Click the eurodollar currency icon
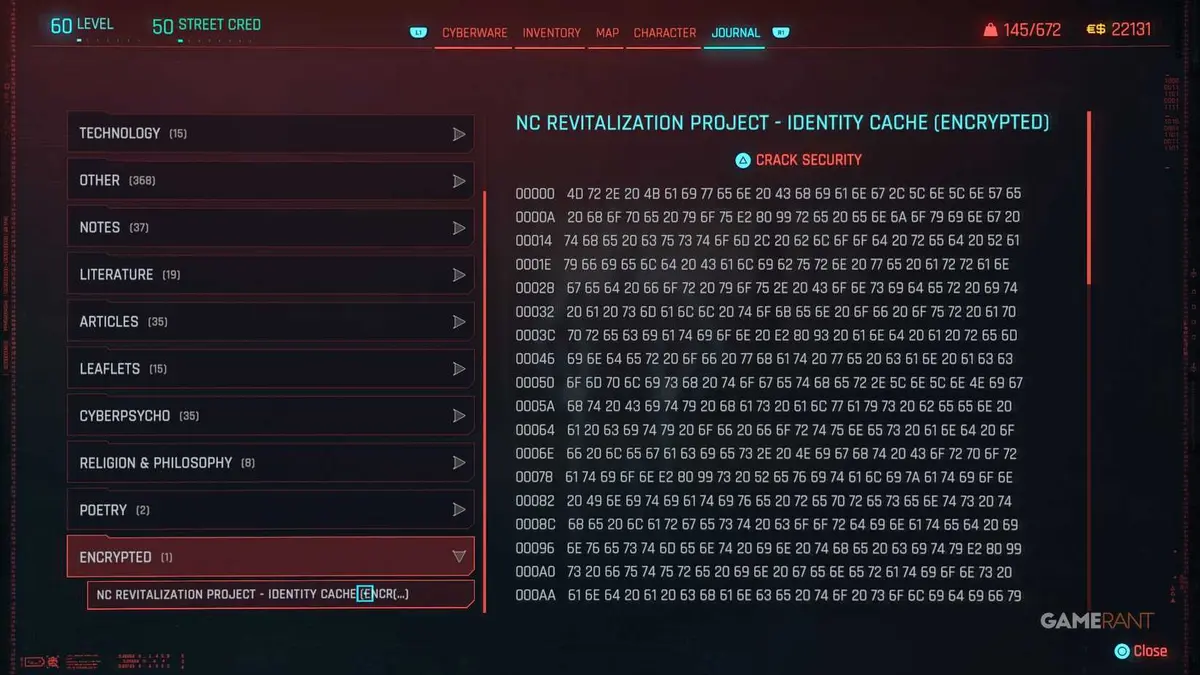This screenshot has height=675, width=1200. click(x=1096, y=30)
